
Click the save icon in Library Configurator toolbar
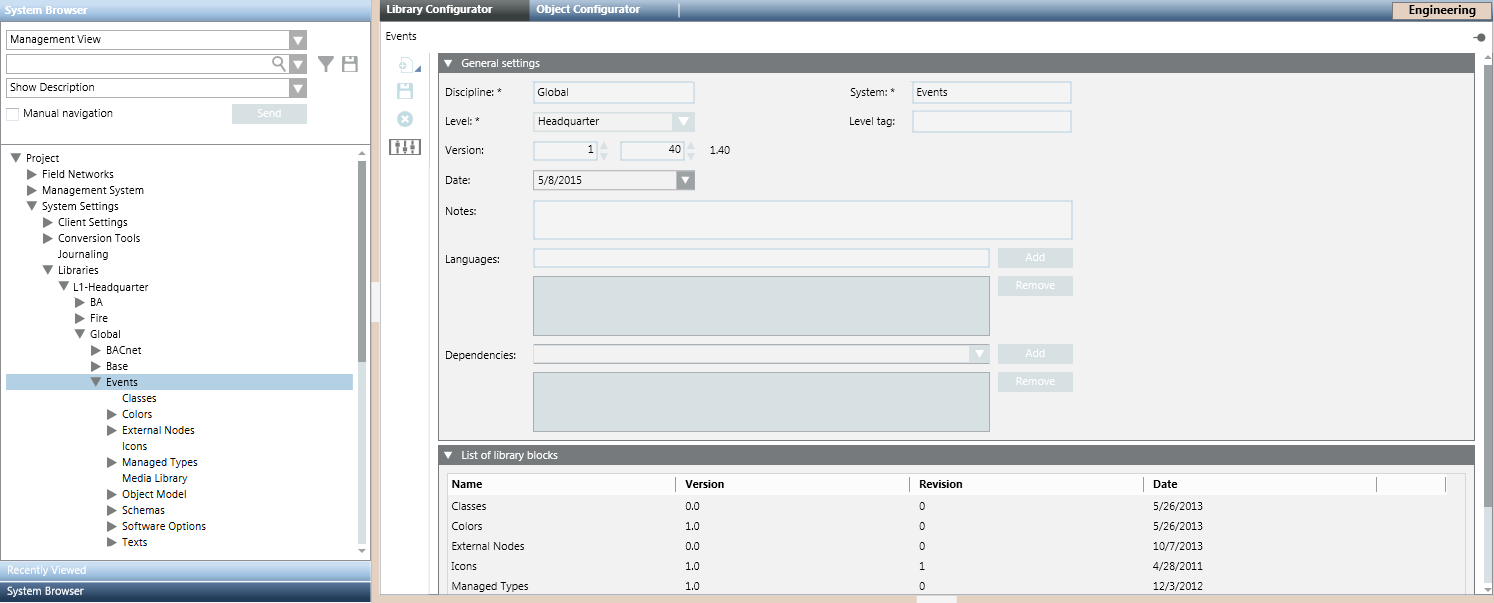405,92
